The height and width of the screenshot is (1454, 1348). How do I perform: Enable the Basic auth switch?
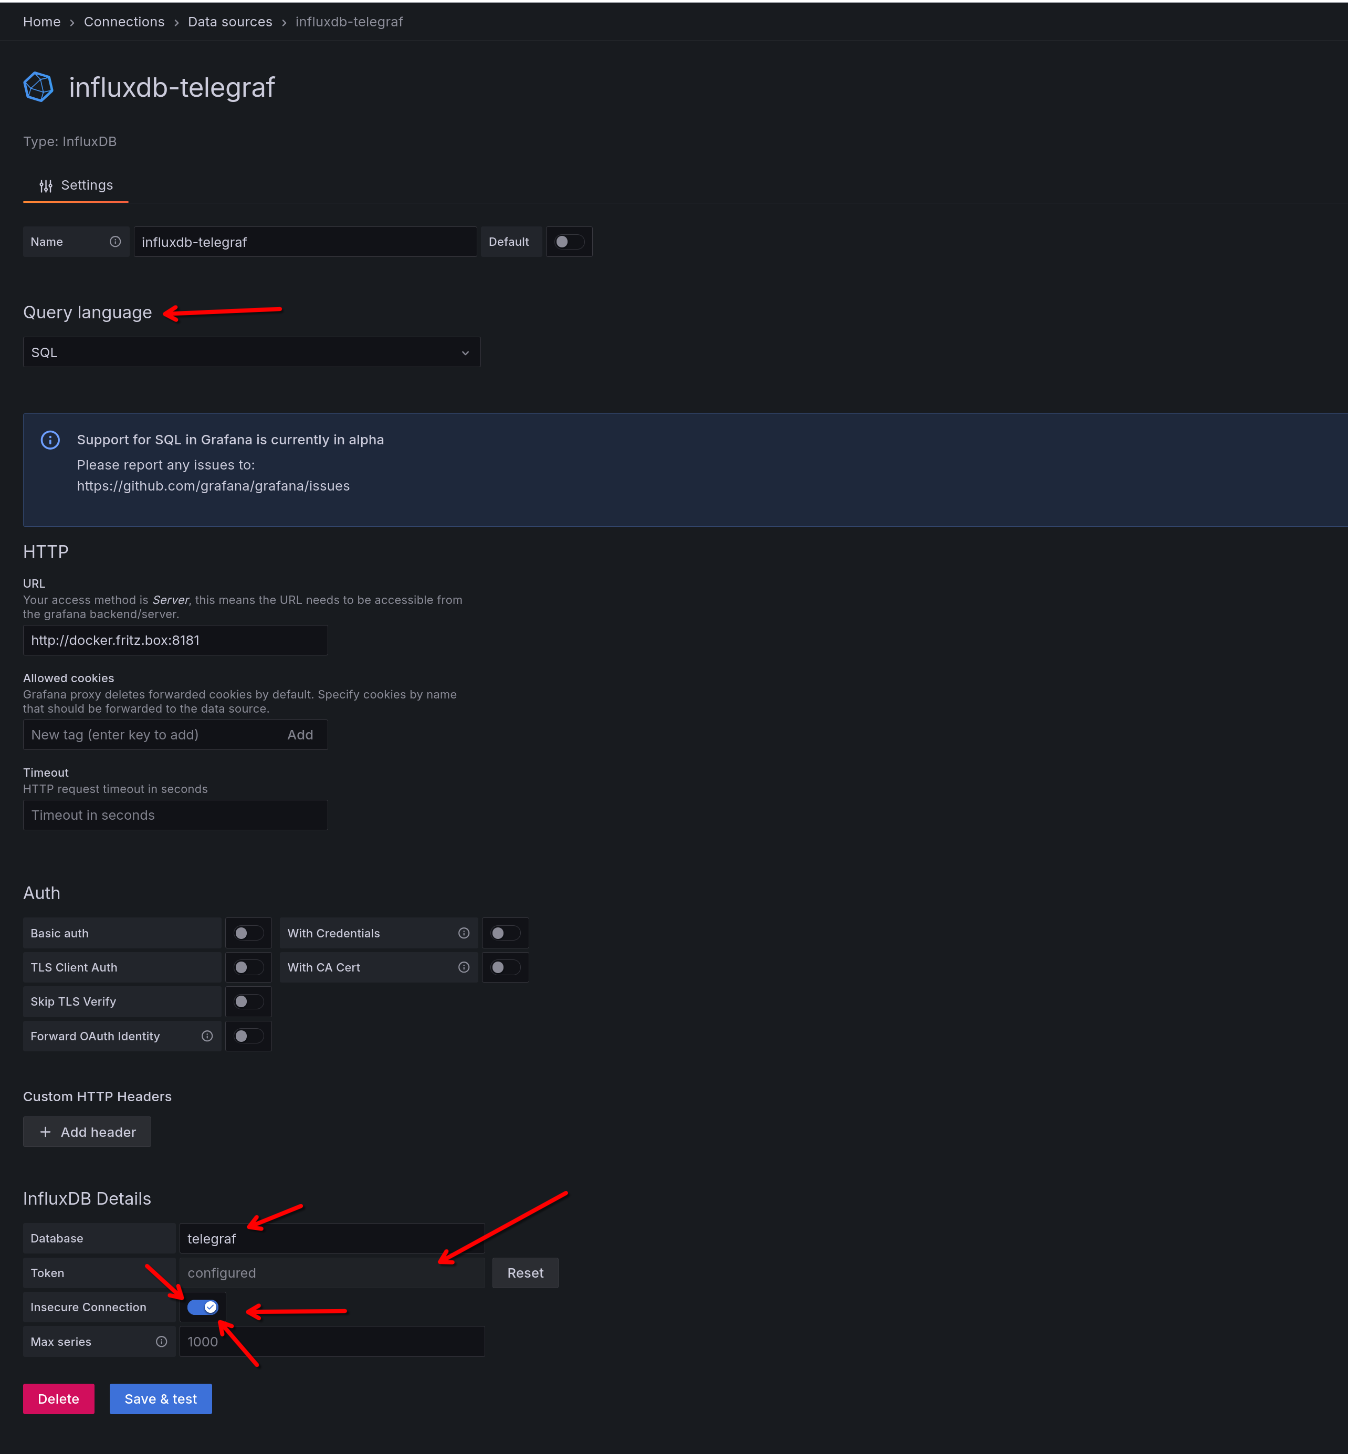(248, 933)
